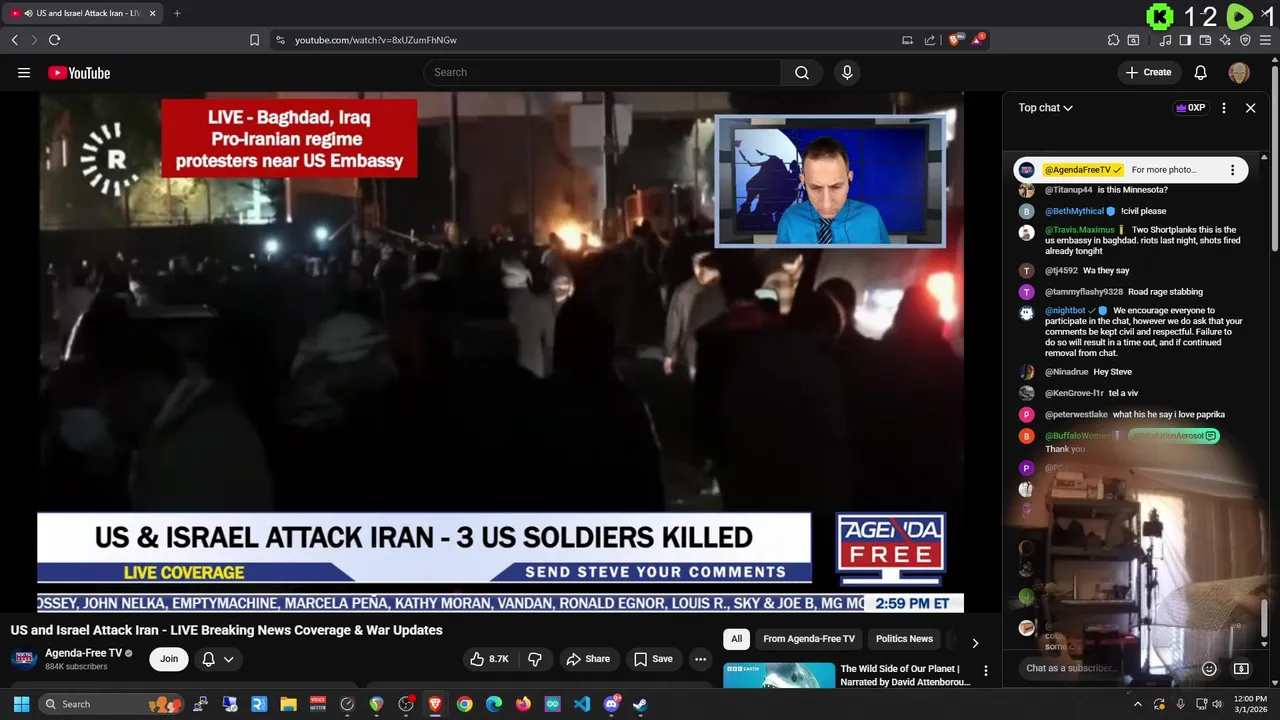
Task: Start voice search with the microphone
Action: click(847, 72)
